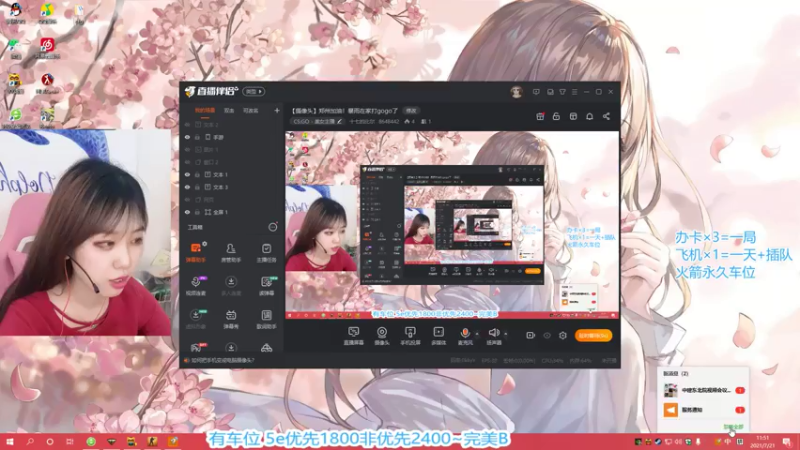Open stream settings gear icon
Screen dimensions: 800x450
pos(563,335)
